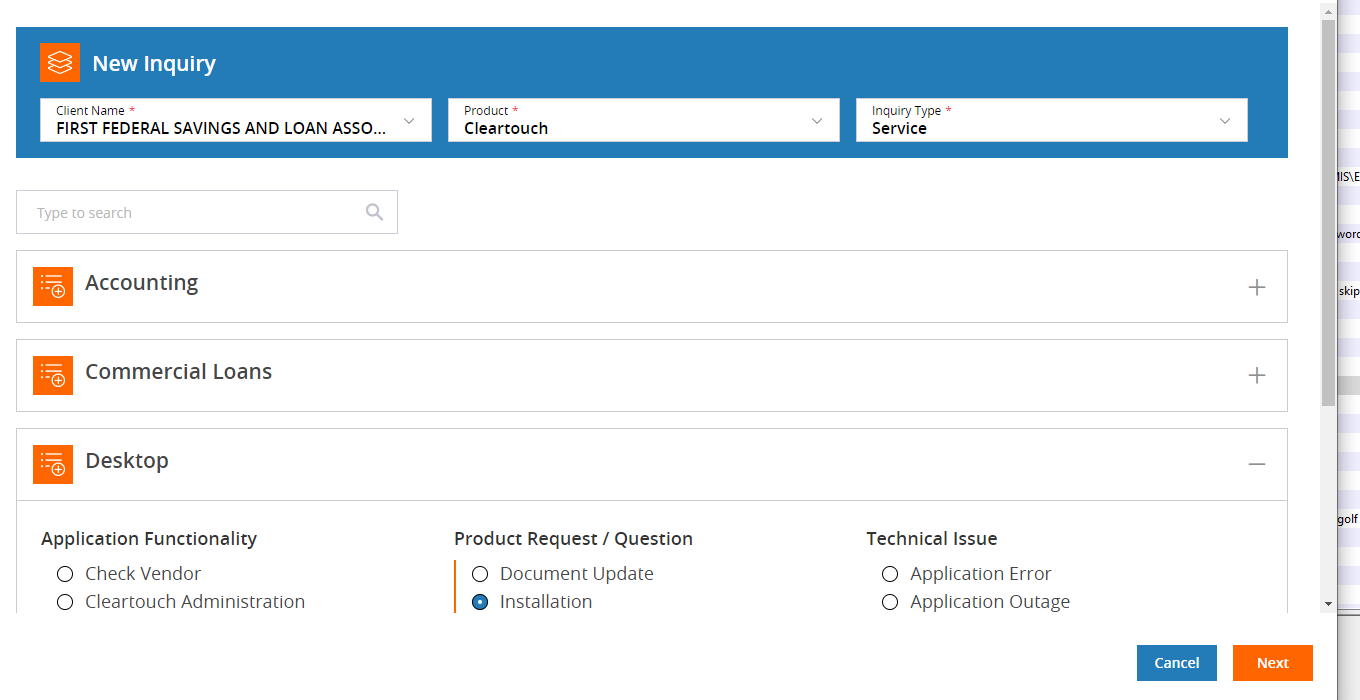The height and width of the screenshot is (700, 1360).
Task: Click the Desktop category list icon
Action: 53,464
